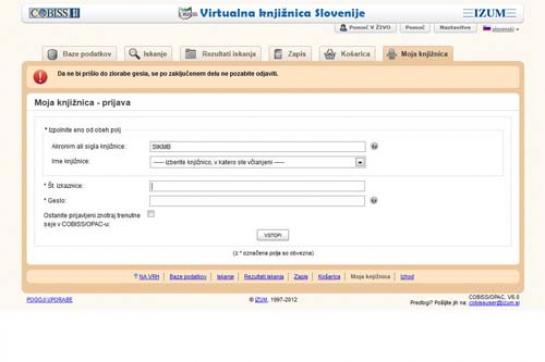Click the cobissuser email link
The width and height of the screenshot is (545, 362).
[x=494, y=303]
